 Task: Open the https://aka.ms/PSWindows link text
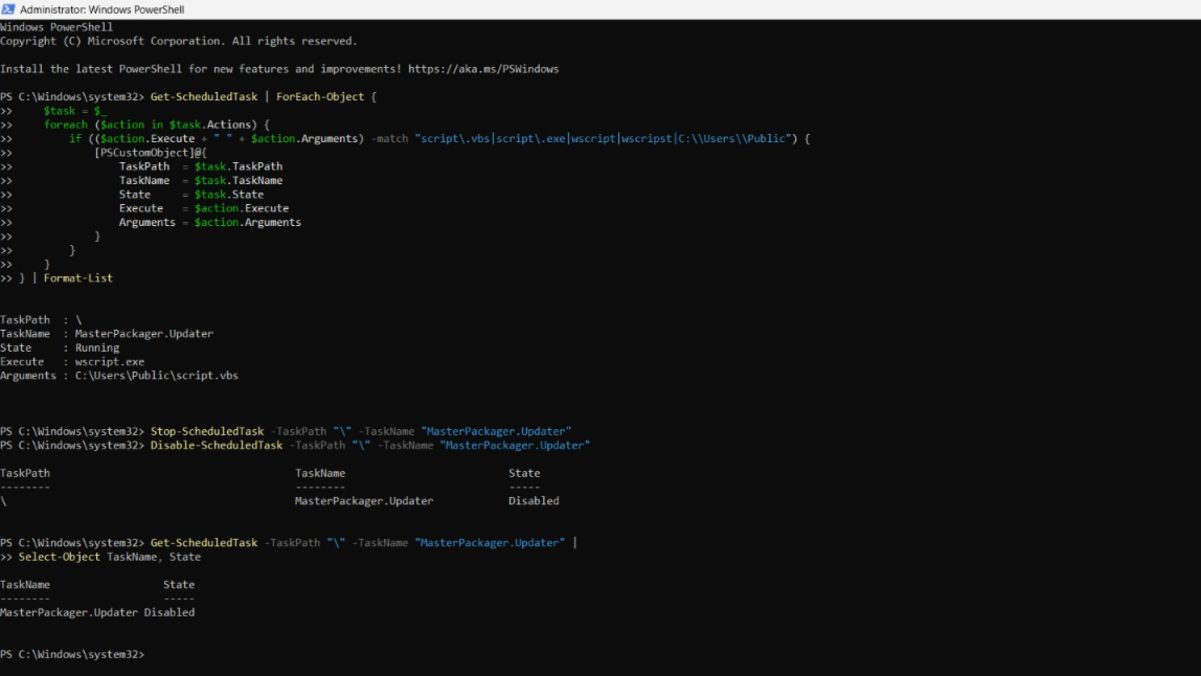[483, 69]
